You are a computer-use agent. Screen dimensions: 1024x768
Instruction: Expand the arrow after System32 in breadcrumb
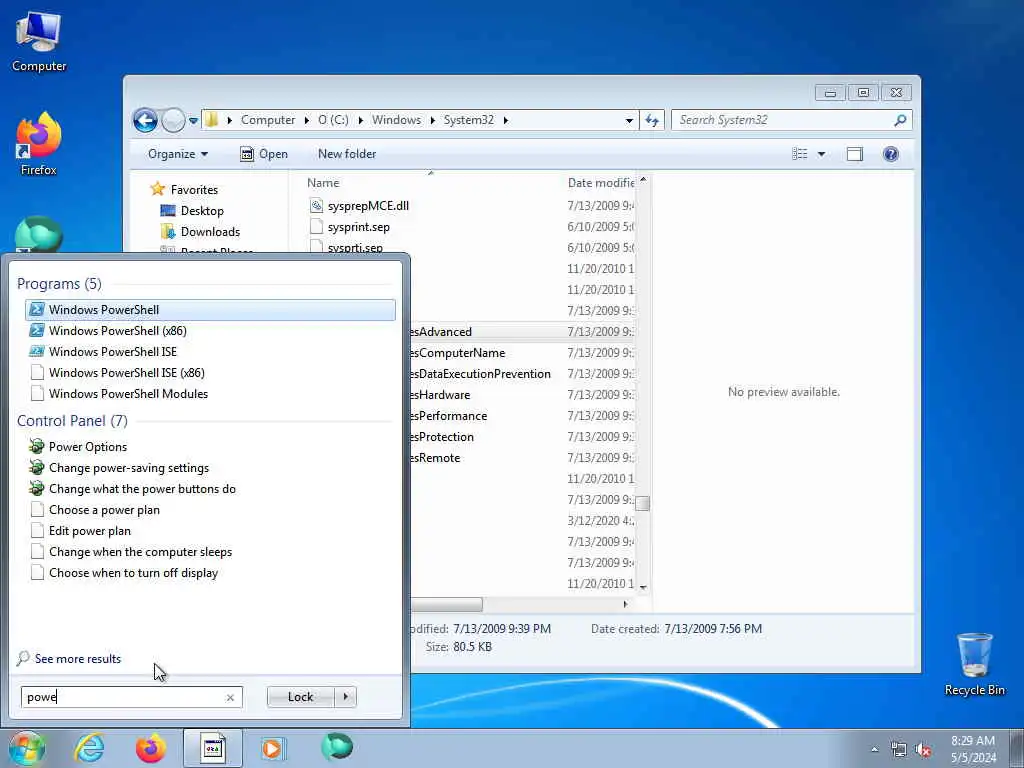click(506, 120)
